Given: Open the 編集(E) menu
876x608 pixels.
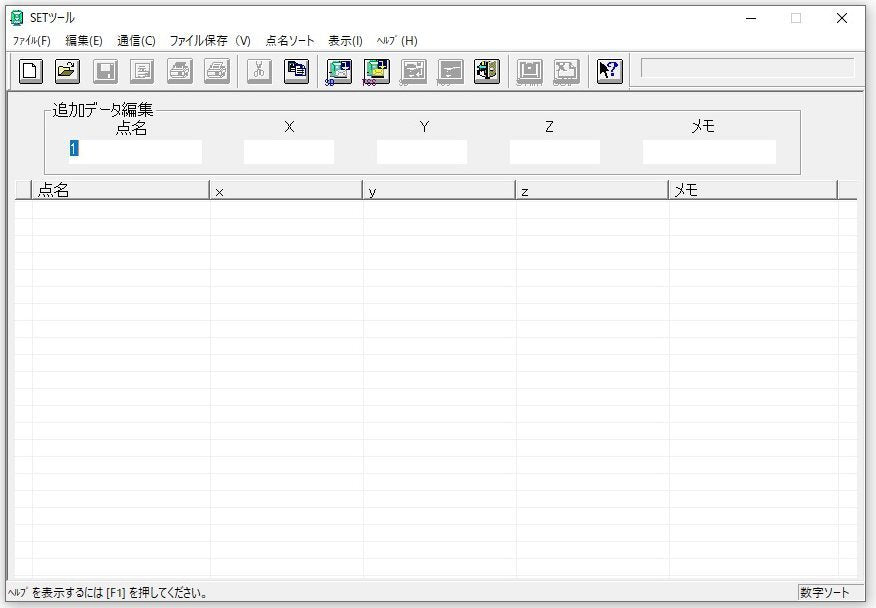Looking at the screenshot, I should (83, 41).
